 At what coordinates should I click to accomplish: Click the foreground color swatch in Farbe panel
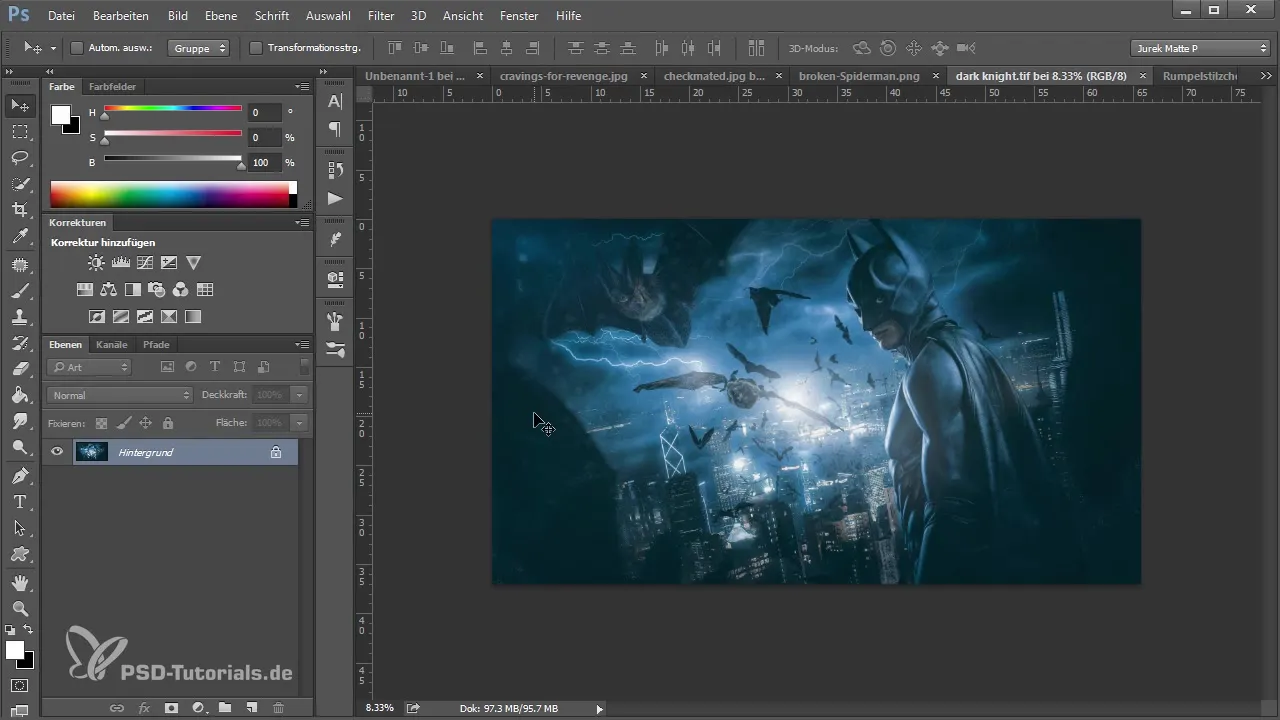tap(61, 114)
